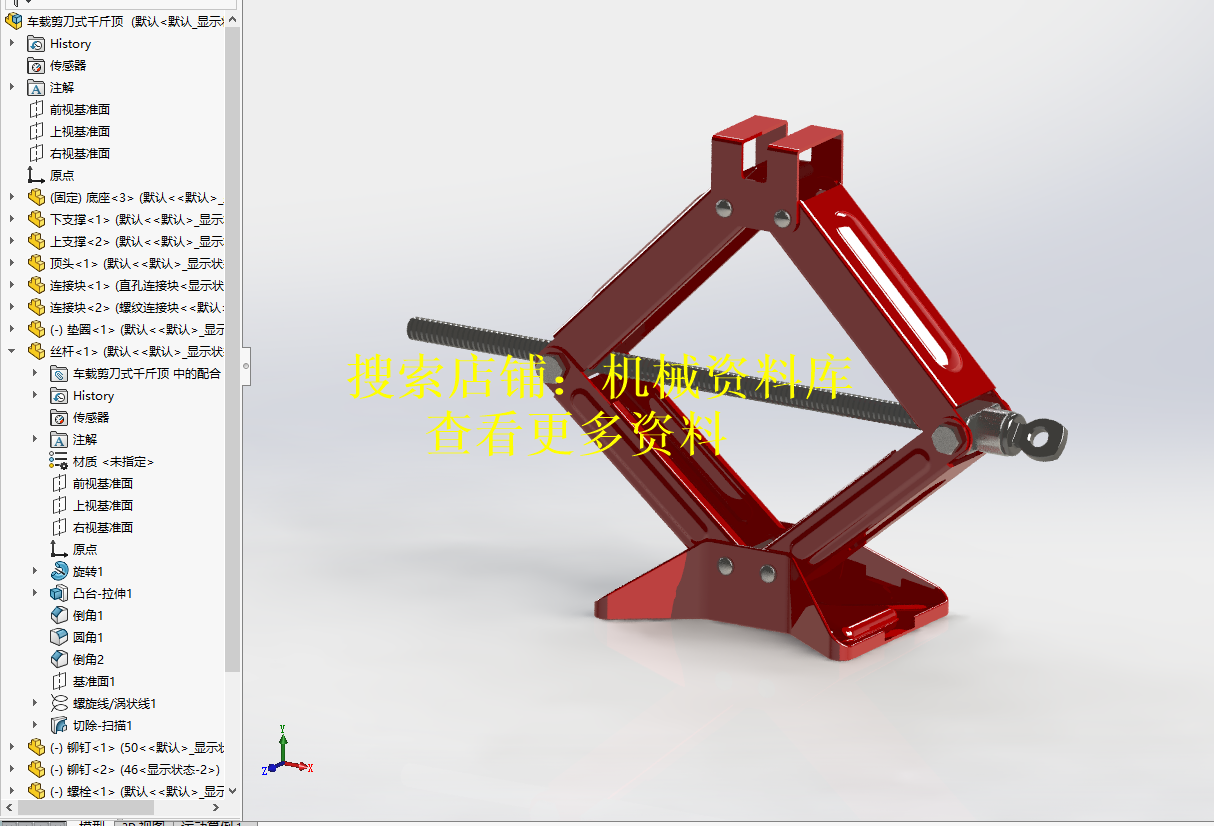Select top-level 前视基准面 plane icon

click(36, 109)
